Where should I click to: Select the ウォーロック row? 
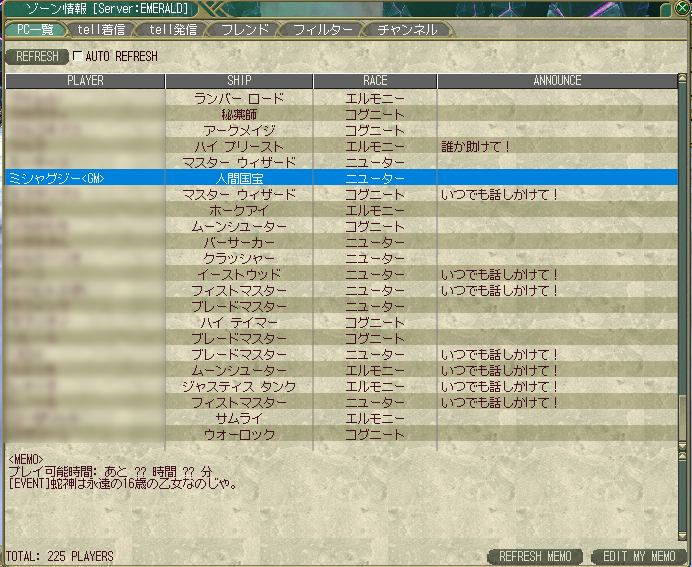click(x=342, y=434)
